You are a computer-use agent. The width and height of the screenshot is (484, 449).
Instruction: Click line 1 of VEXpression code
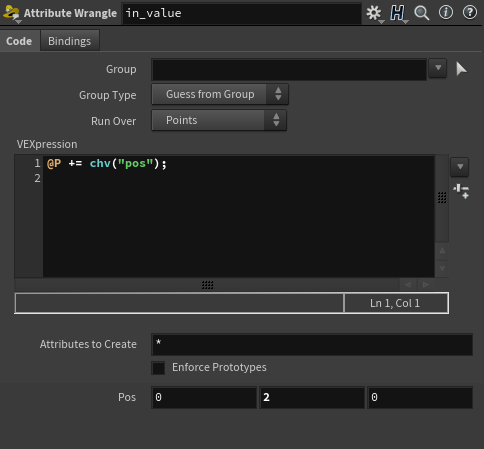(107, 163)
